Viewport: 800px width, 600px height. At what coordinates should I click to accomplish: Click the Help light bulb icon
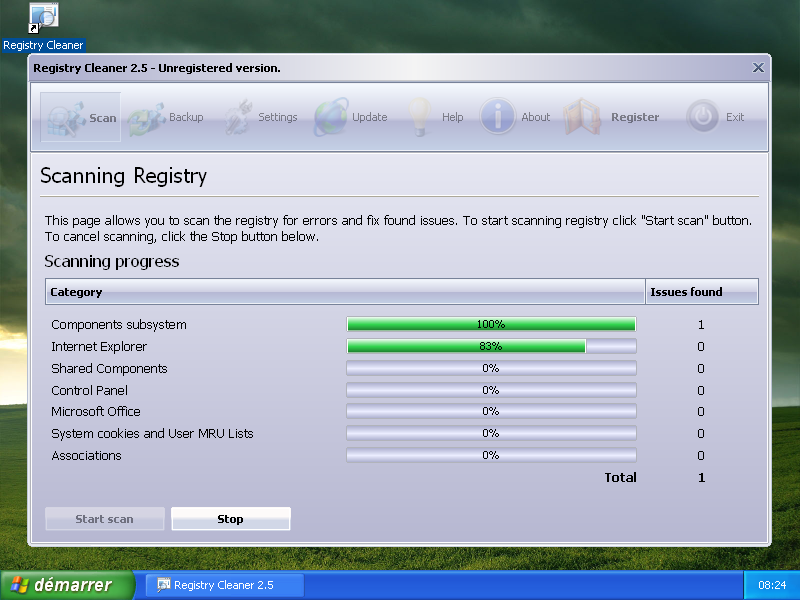[x=419, y=117]
